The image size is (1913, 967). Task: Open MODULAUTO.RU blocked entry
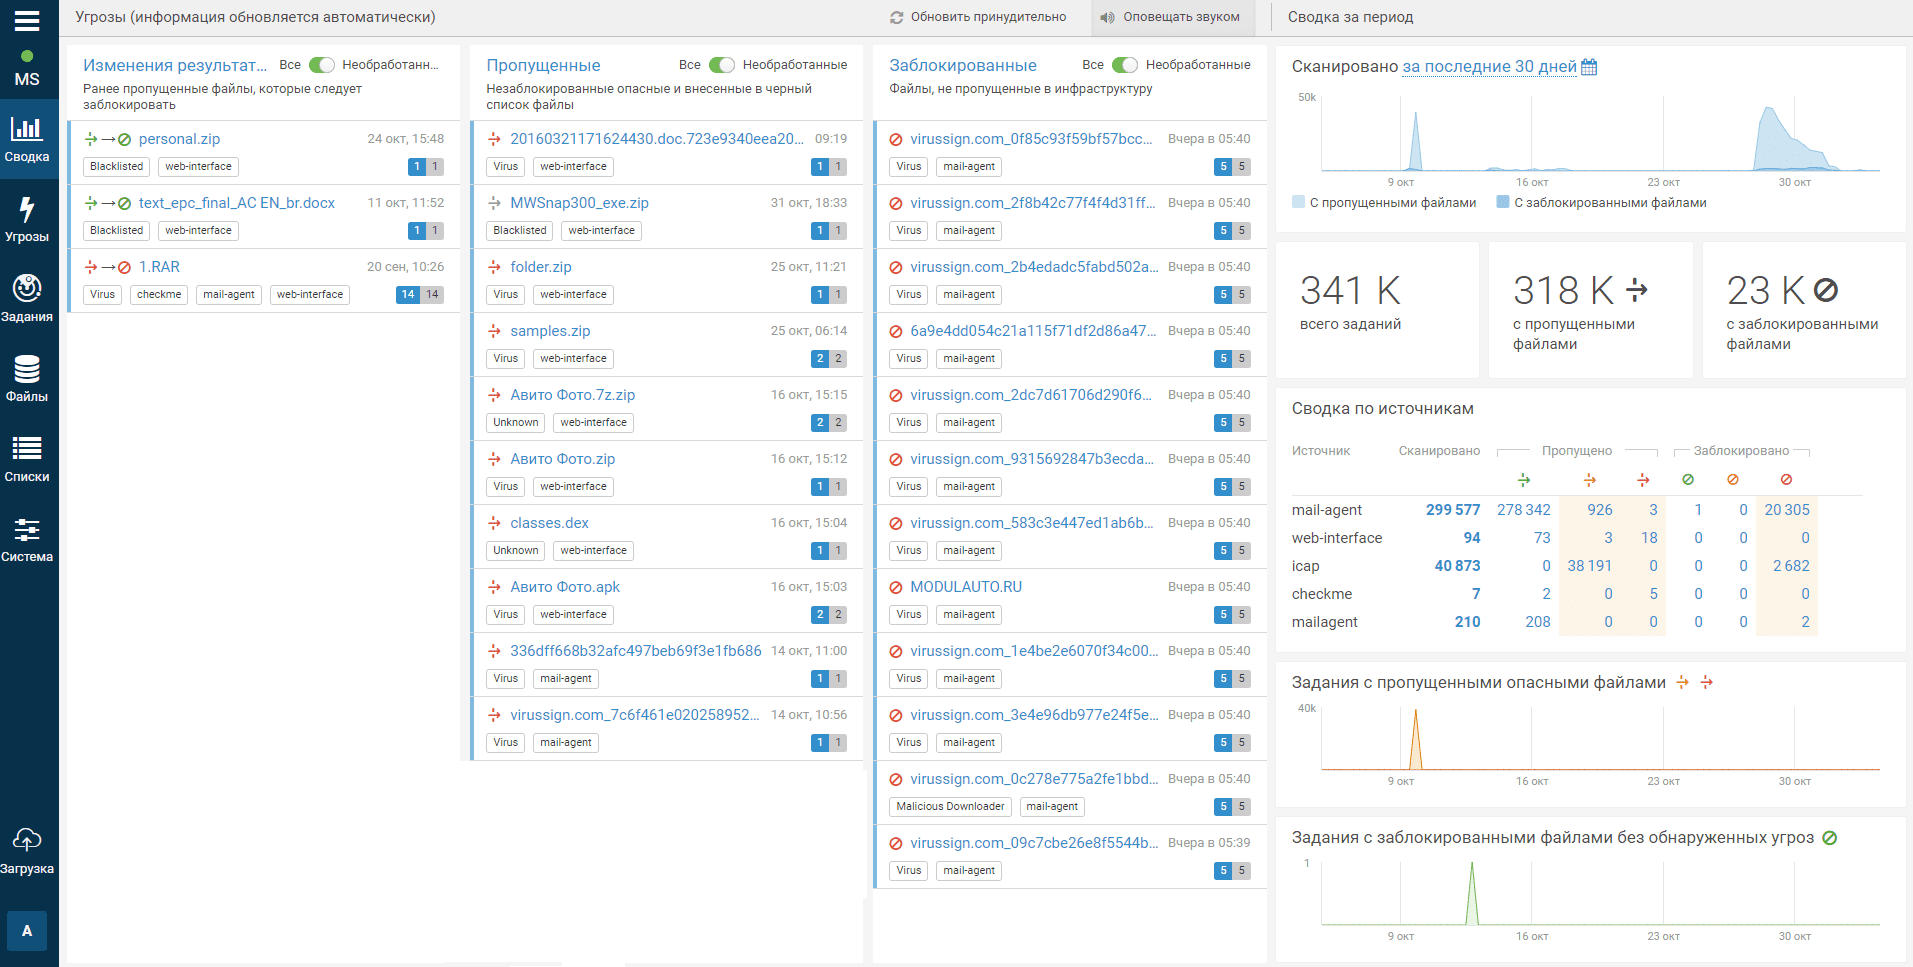(x=966, y=587)
